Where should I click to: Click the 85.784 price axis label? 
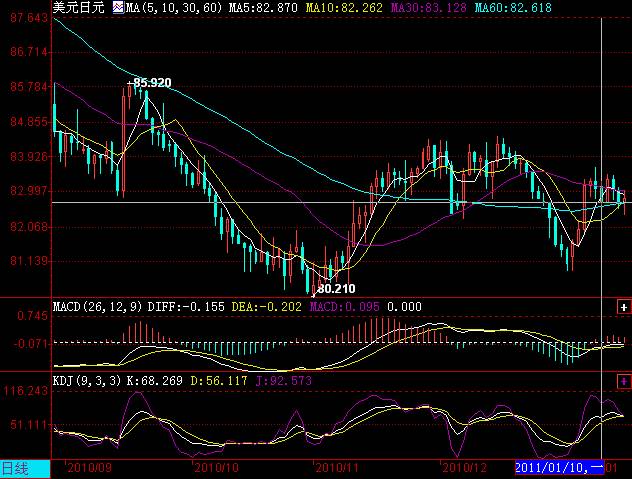pos(29,87)
